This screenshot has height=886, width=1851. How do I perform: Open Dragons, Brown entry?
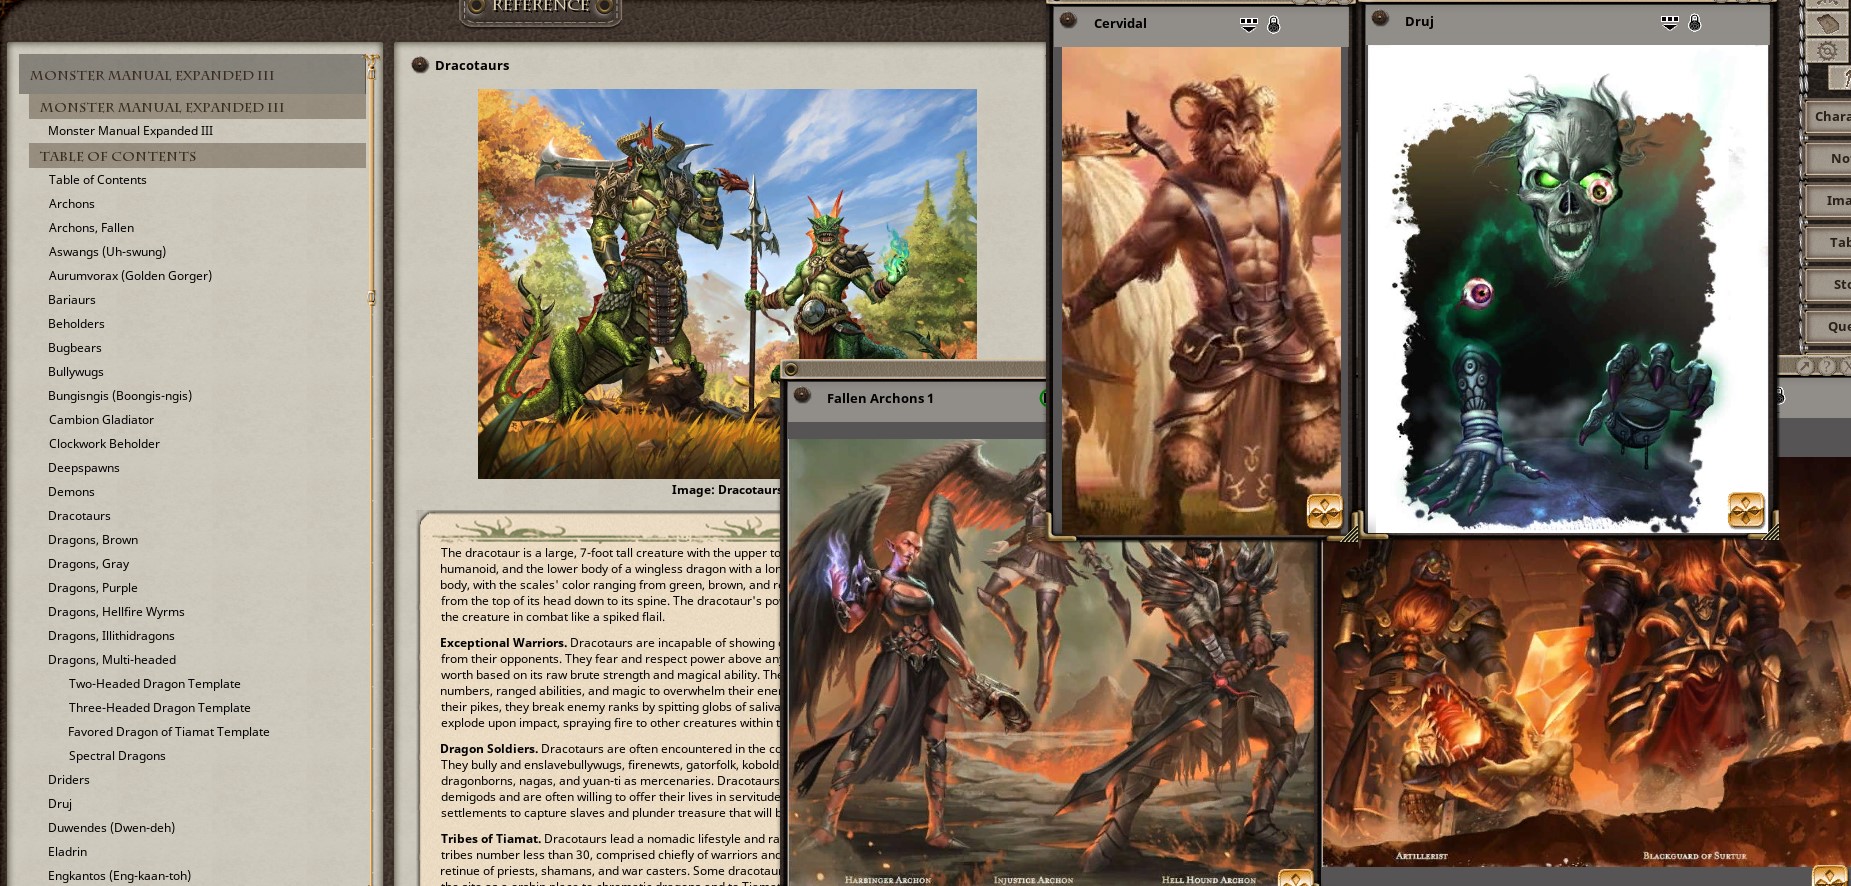[93, 540]
